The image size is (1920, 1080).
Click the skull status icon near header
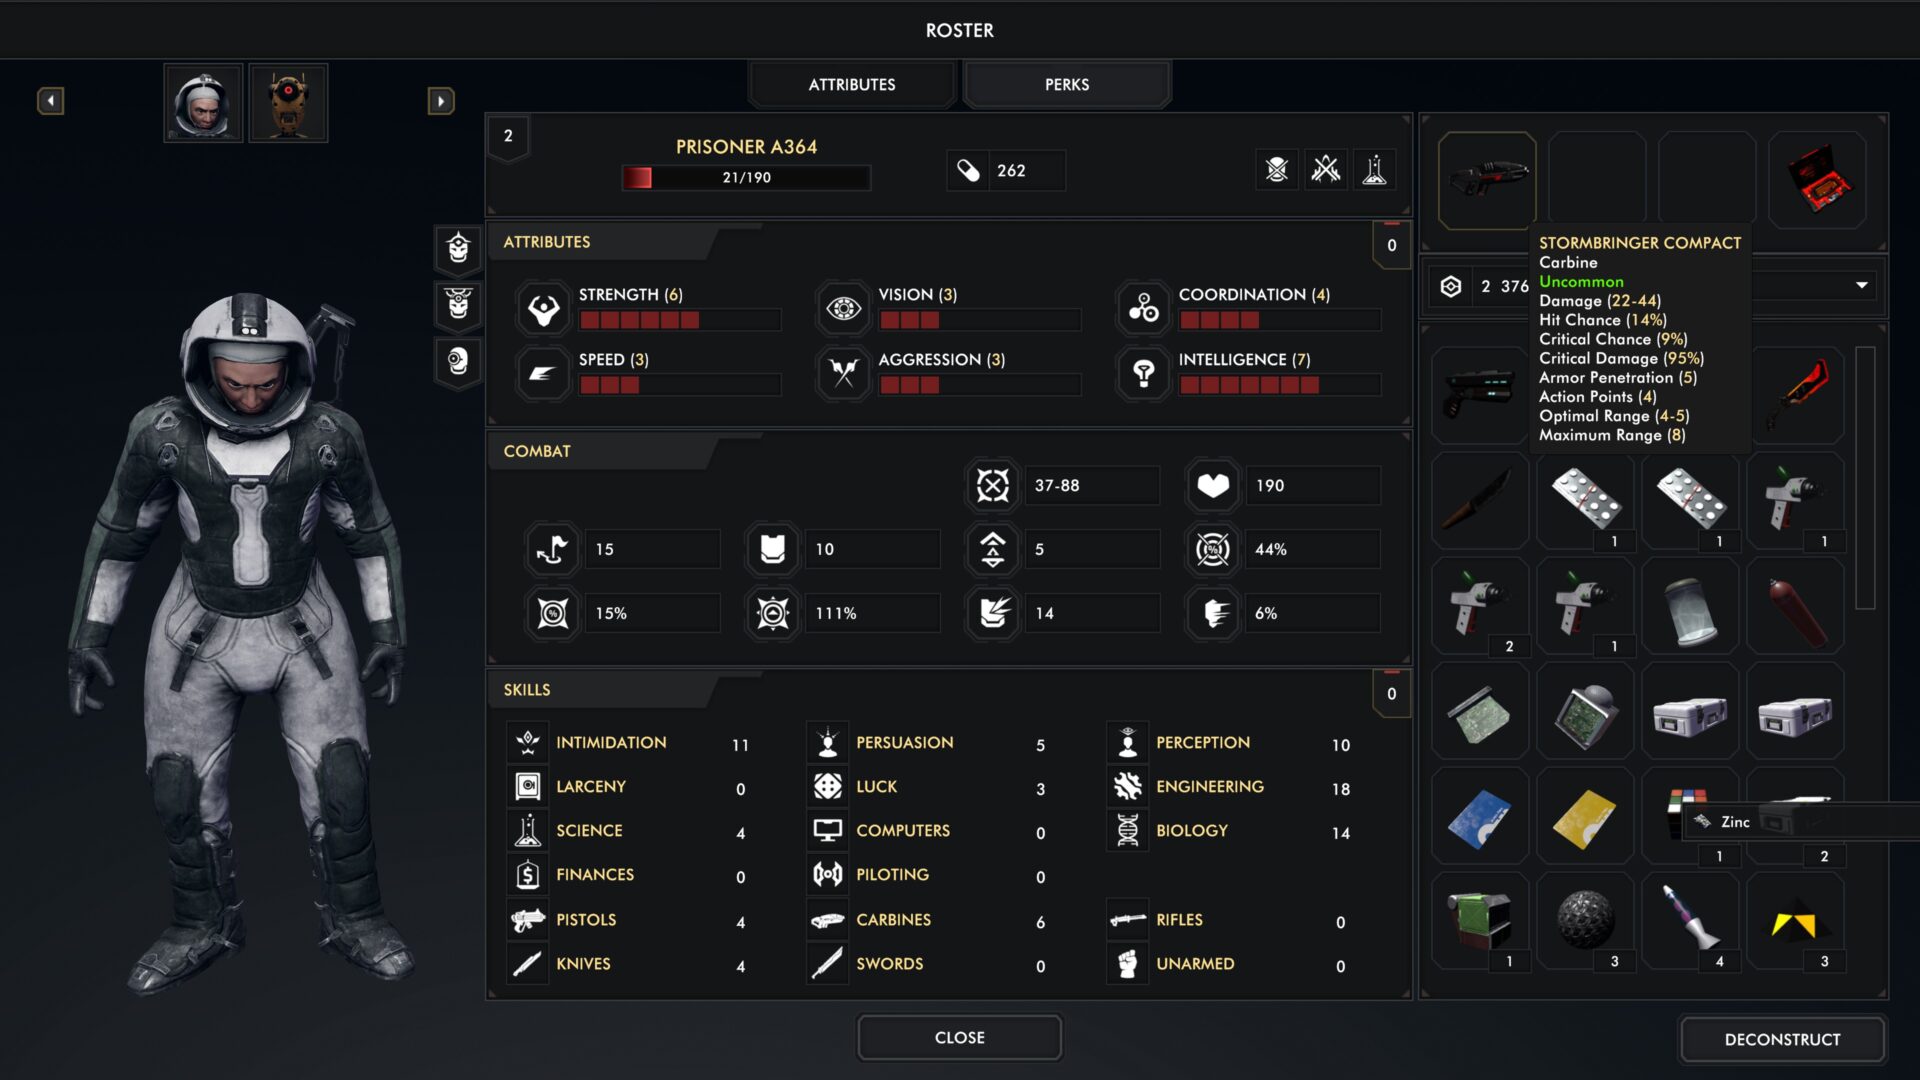pos(1276,170)
